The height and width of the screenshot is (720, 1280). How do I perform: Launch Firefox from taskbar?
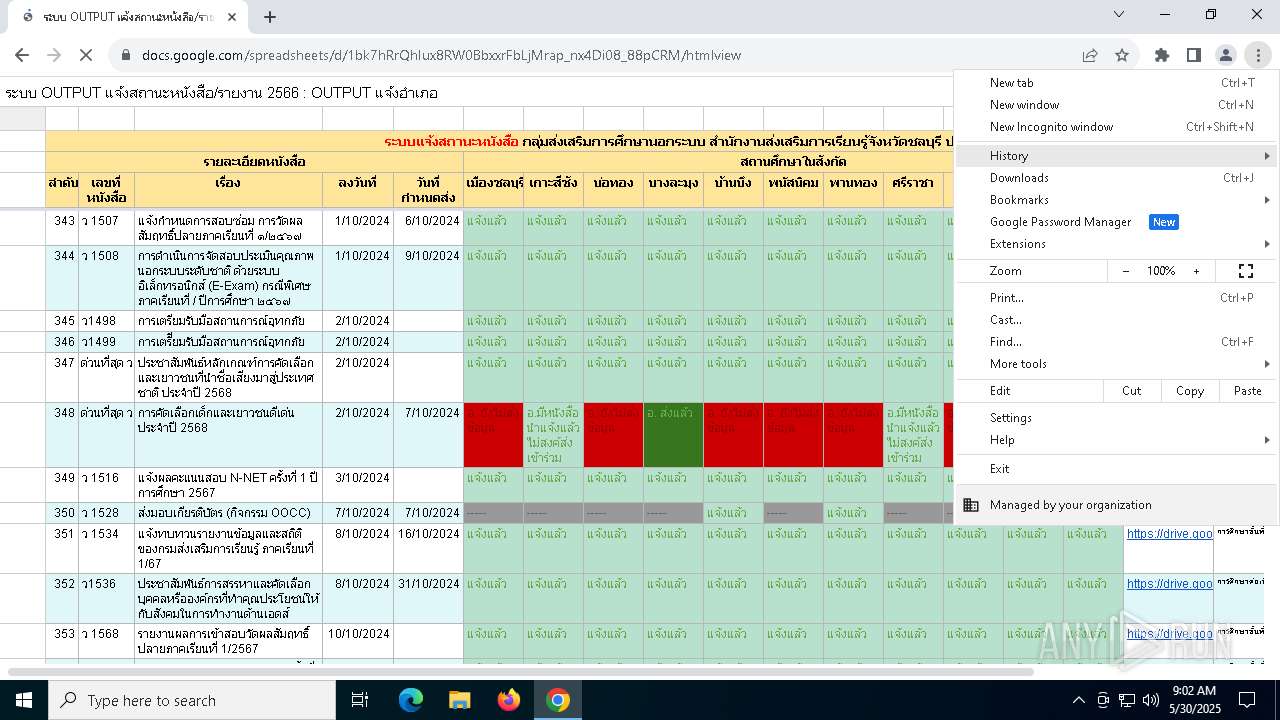pos(509,700)
